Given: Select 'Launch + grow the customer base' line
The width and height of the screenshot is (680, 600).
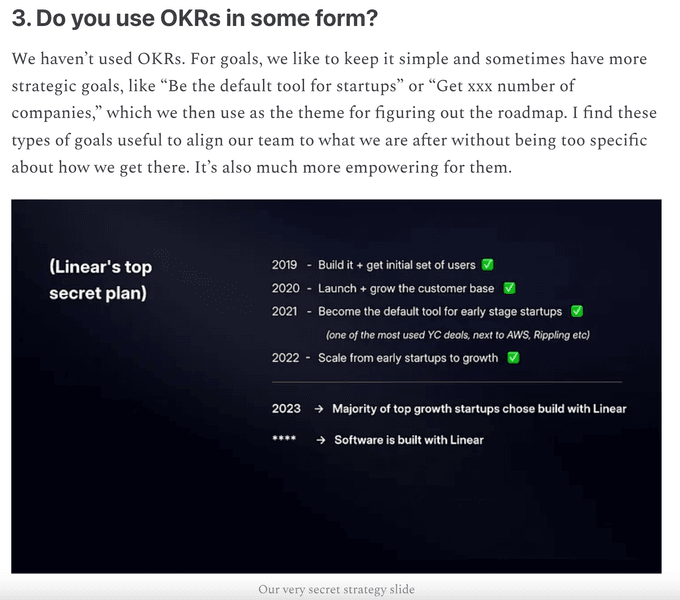Looking at the screenshot, I should pos(406,288).
